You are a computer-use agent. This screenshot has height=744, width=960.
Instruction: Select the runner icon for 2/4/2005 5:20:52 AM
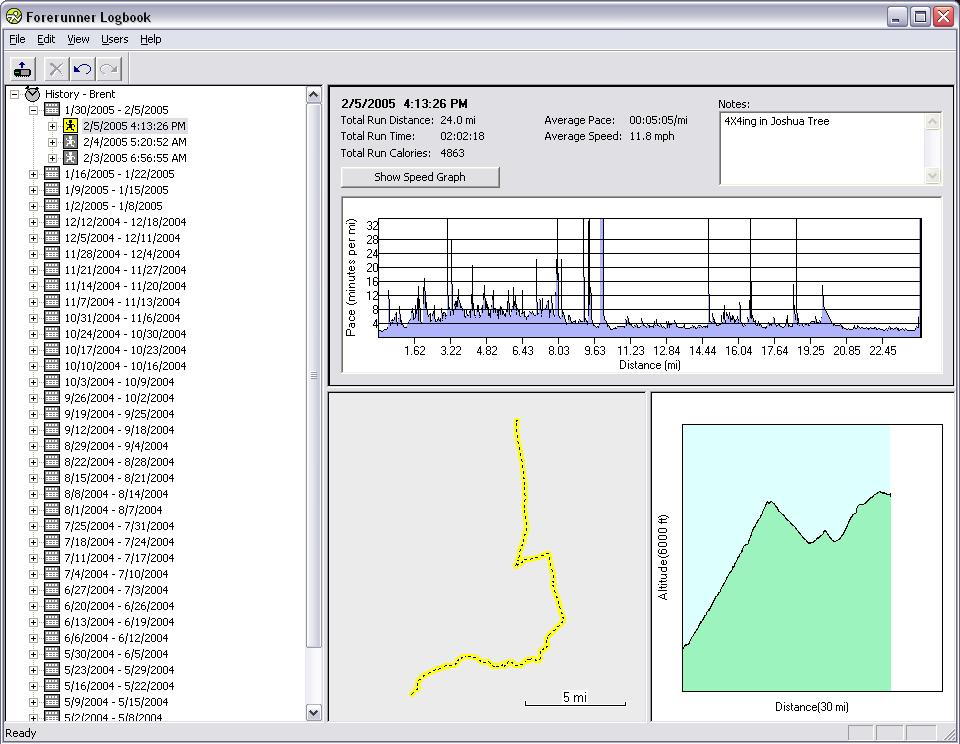pos(70,141)
